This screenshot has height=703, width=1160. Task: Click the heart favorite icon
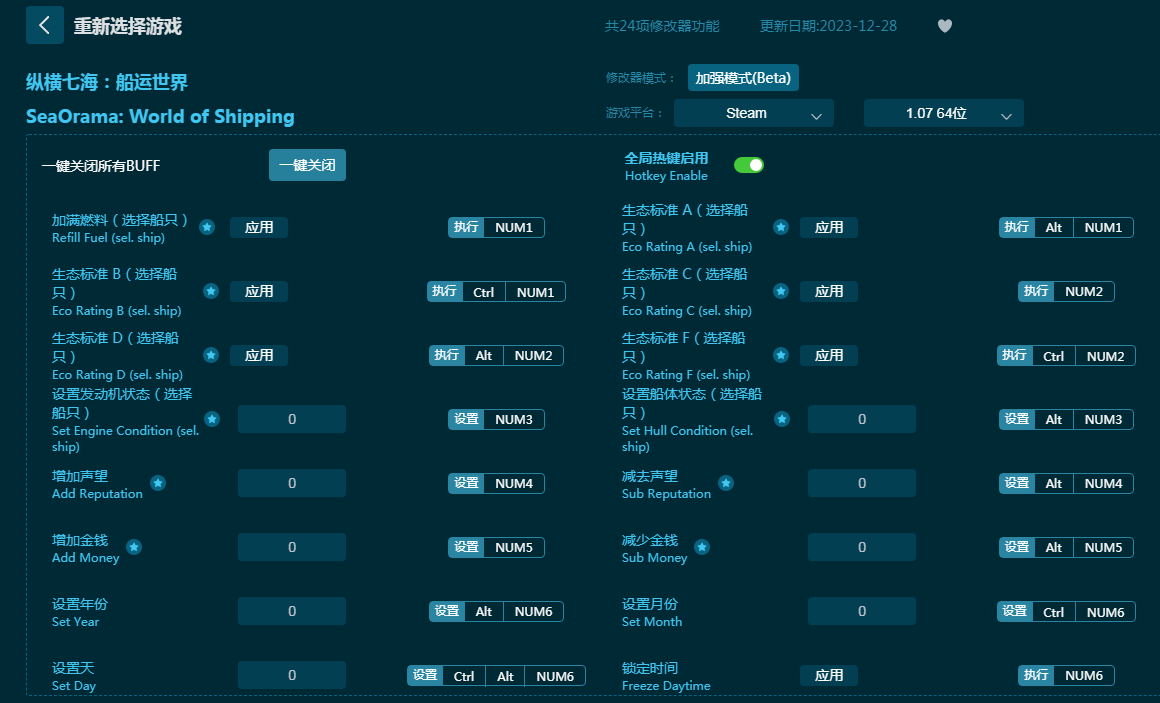click(944, 26)
